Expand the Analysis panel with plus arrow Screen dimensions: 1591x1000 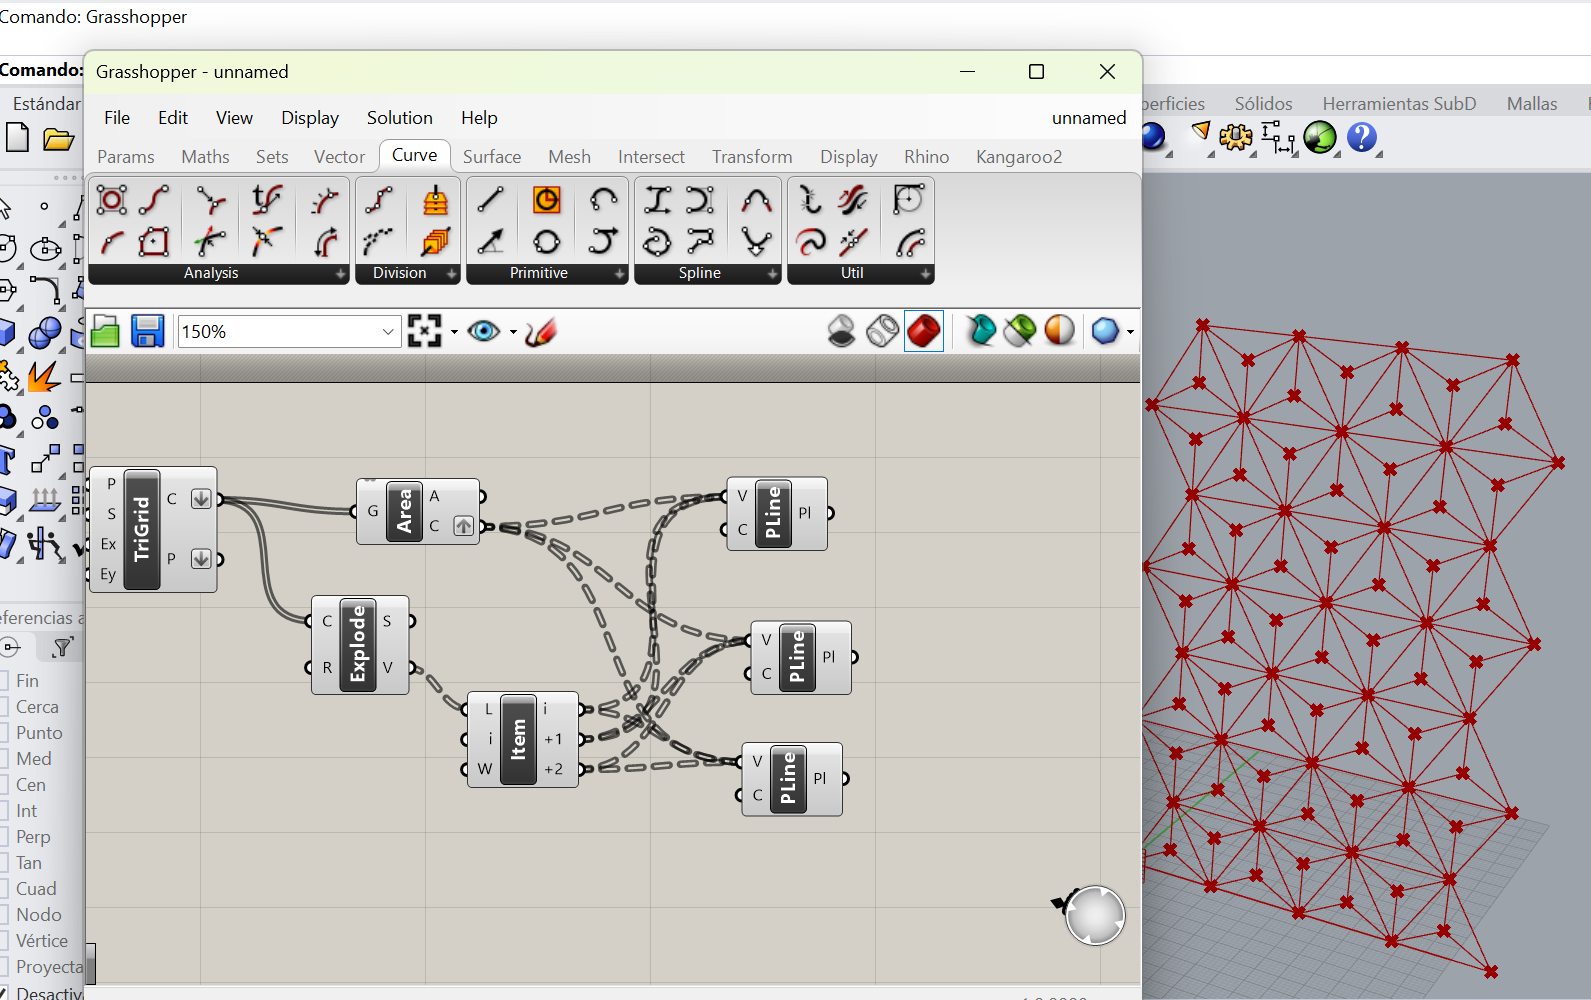point(340,274)
